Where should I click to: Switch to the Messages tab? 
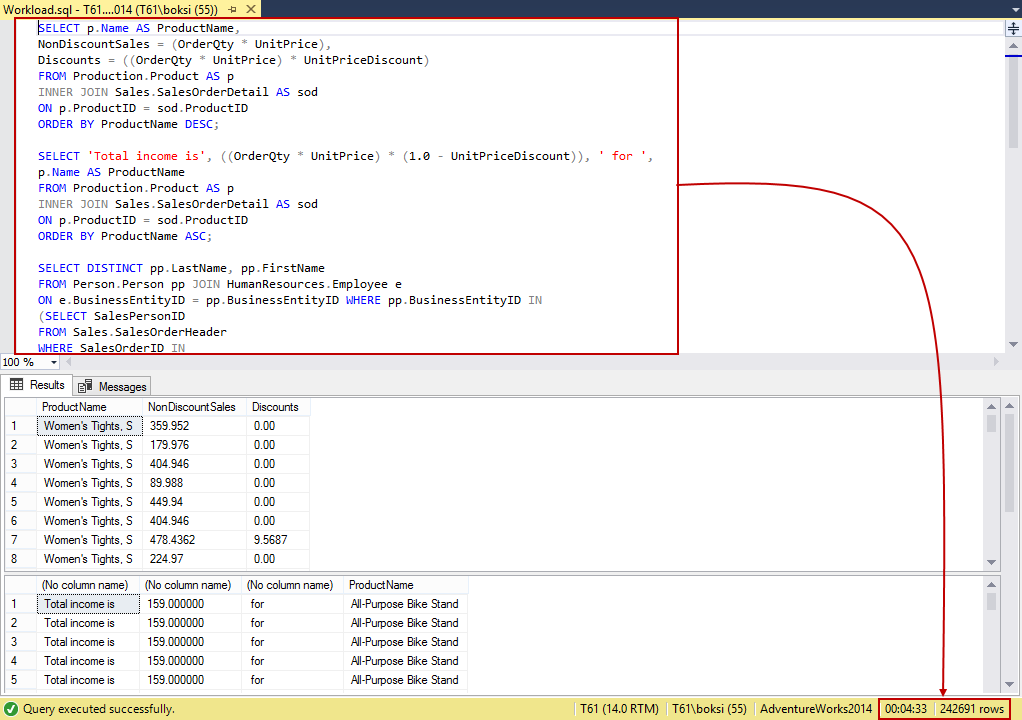[x=112, y=386]
